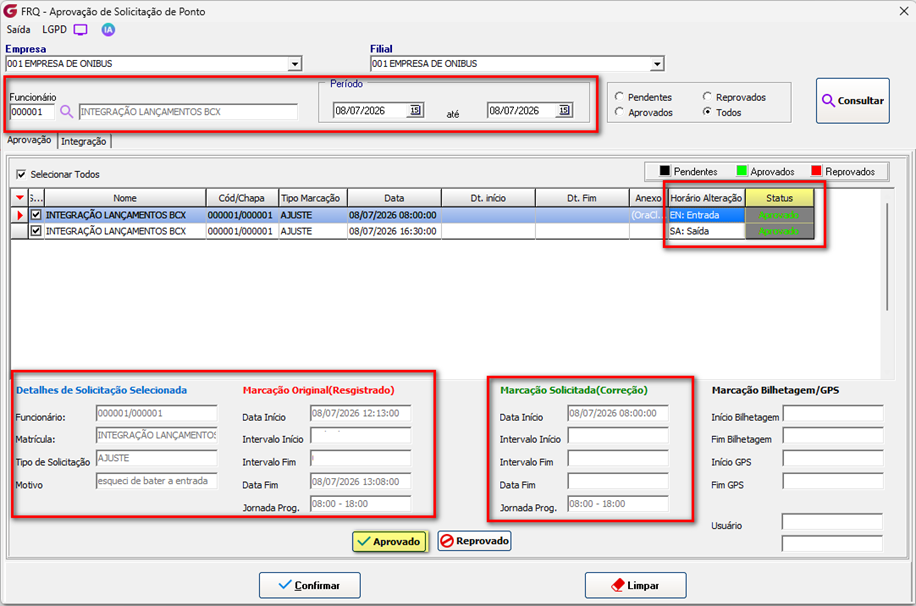Click the Data column header
Screen dimensions: 916x606
(394, 198)
